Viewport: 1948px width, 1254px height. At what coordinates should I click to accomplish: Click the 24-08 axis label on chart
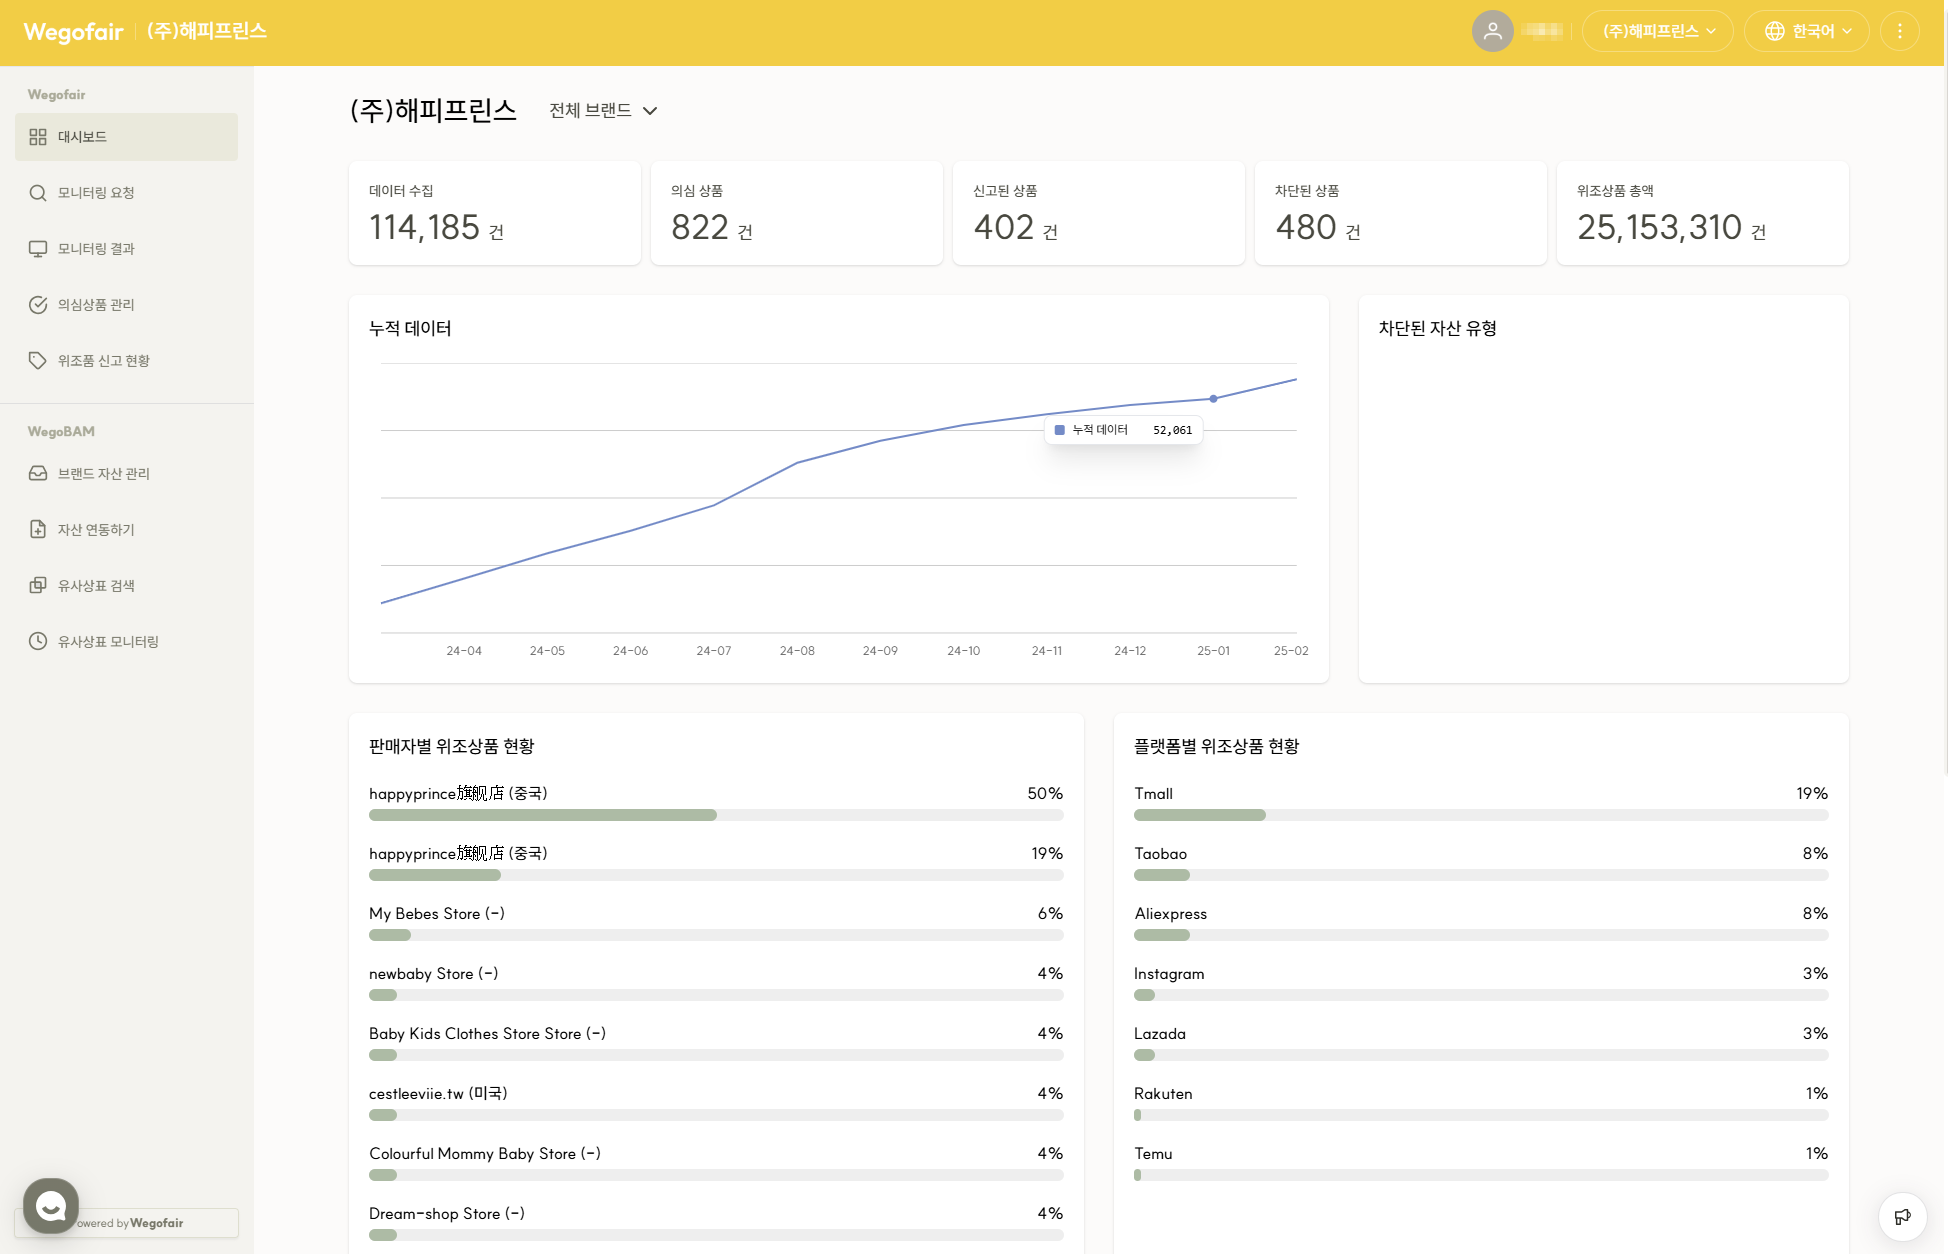[797, 651]
